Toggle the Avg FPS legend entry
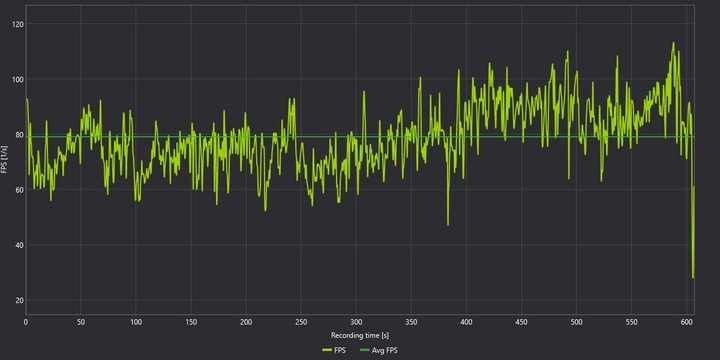This screenshot has height=360, width=720. pyautogui.click(x=378, y=350)
